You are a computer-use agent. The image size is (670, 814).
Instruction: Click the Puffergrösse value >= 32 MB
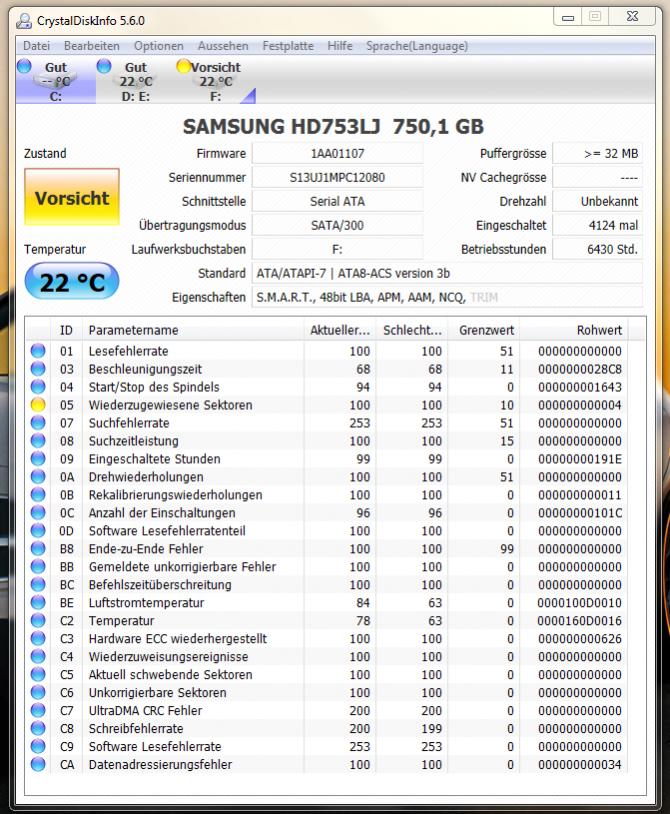597,154
